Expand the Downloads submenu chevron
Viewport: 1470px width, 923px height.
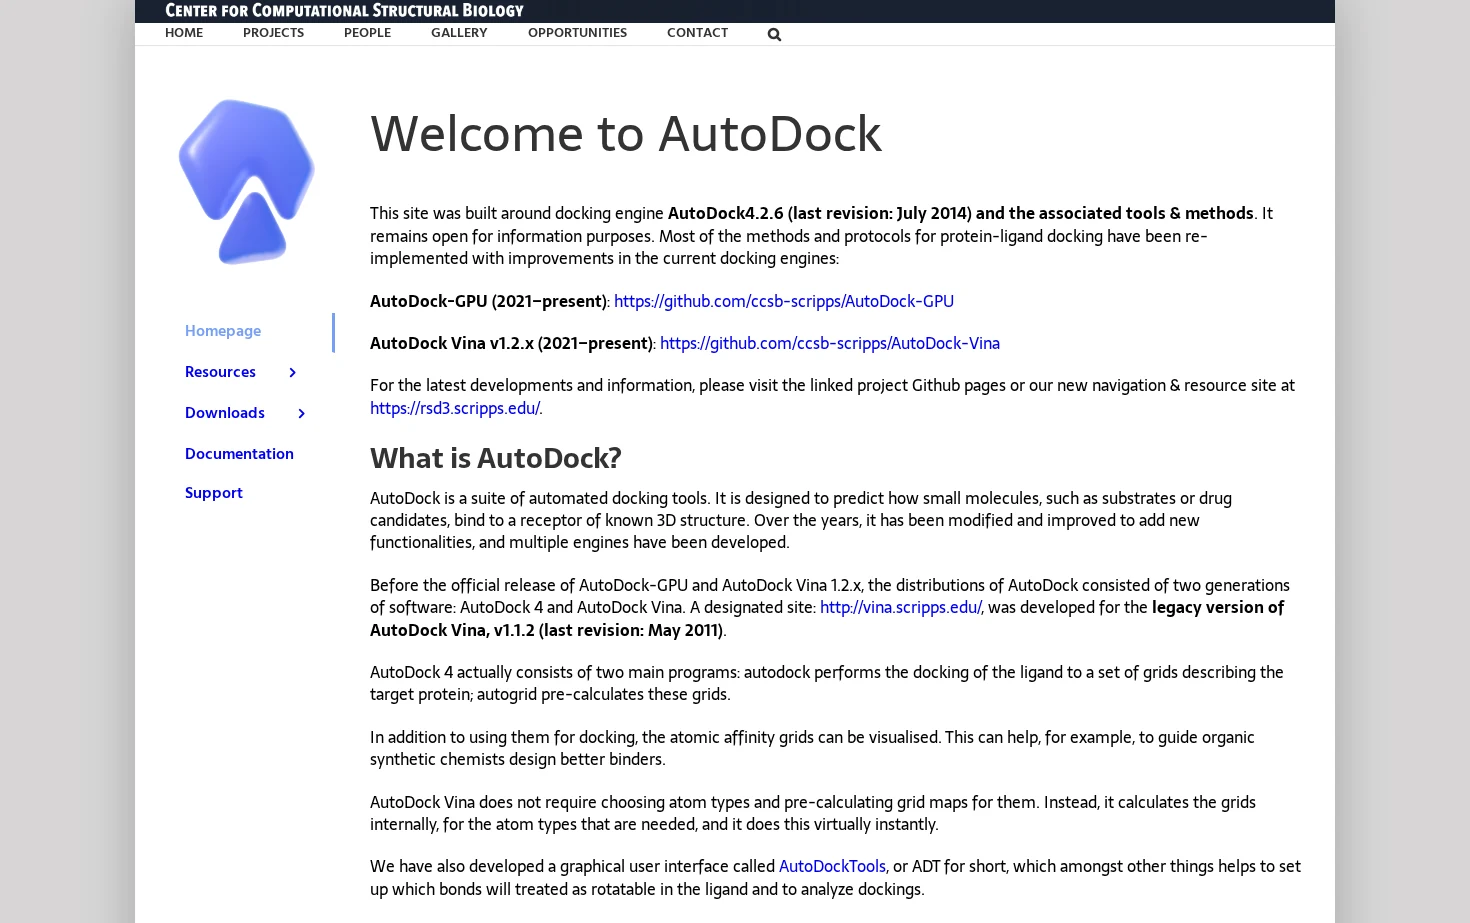pyautogui.click(x=301, y=413)
